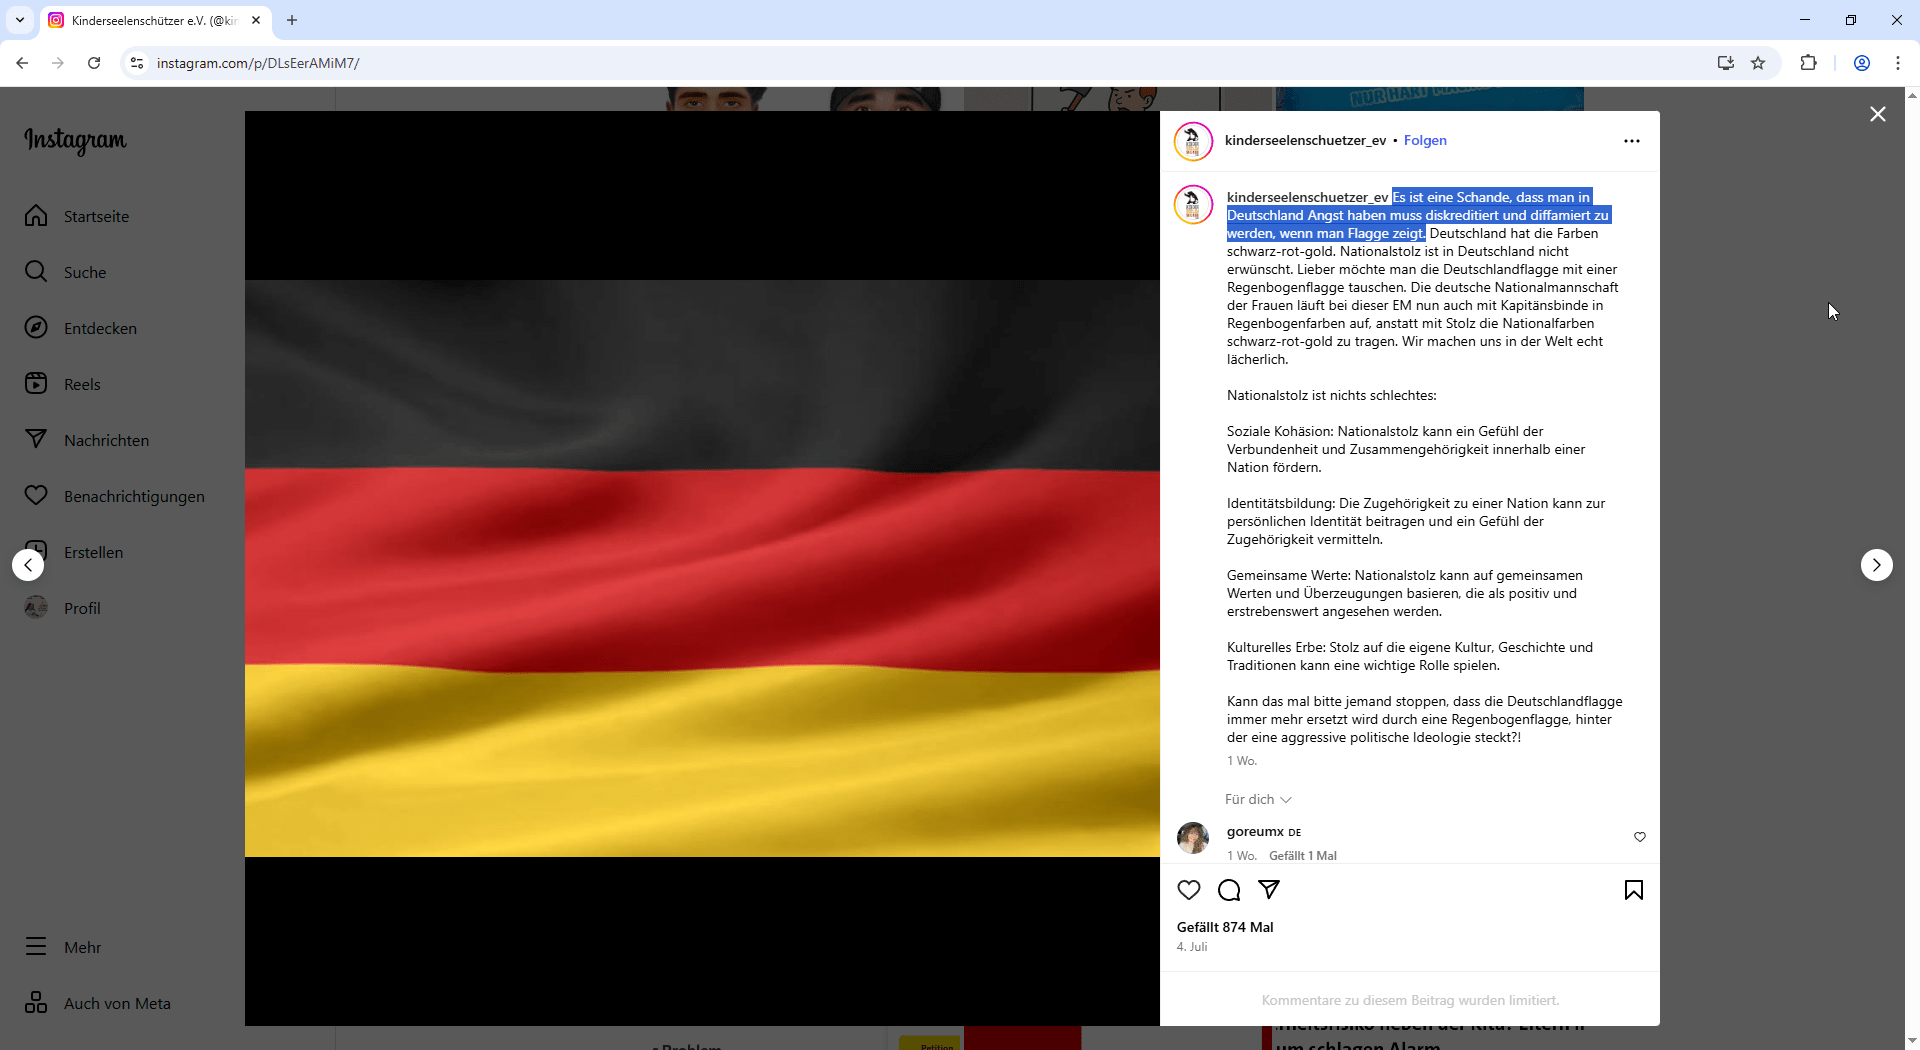Like goreumx's comment heart

click(x=1640, y=837)
